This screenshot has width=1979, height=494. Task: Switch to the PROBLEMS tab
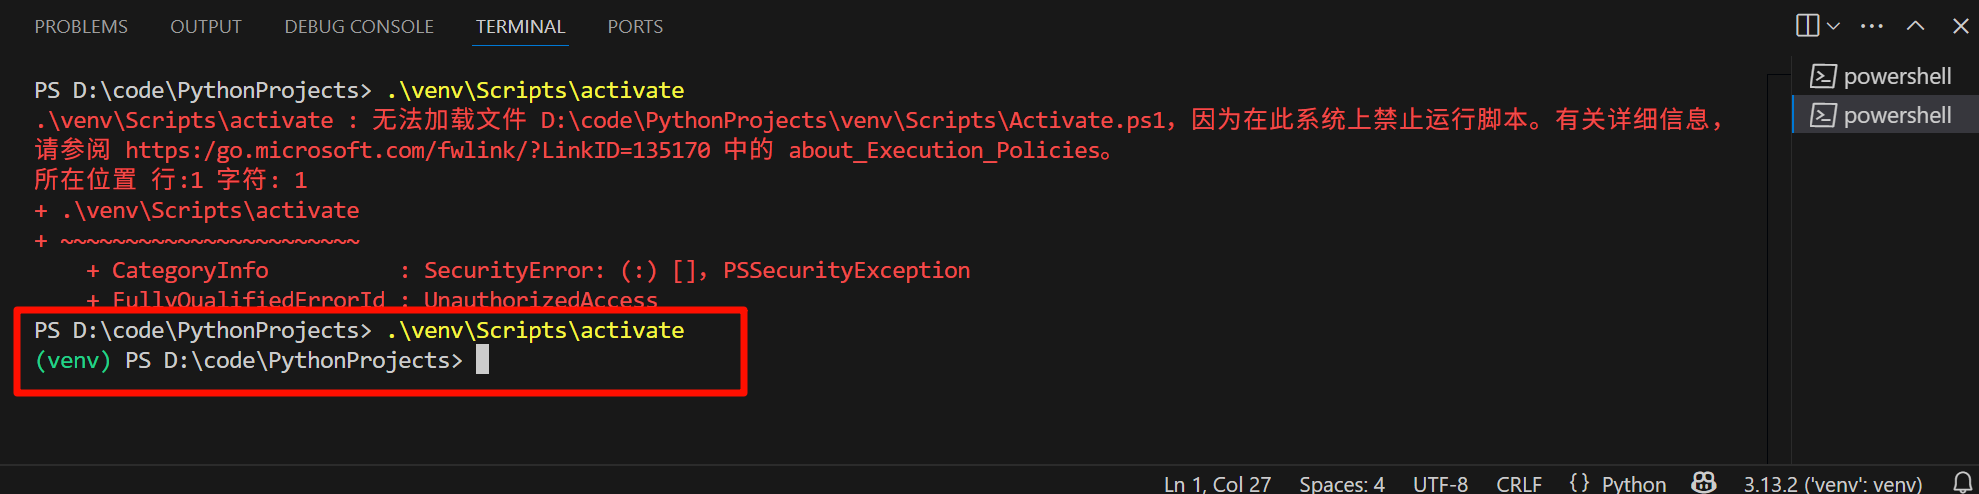point(81,27)
